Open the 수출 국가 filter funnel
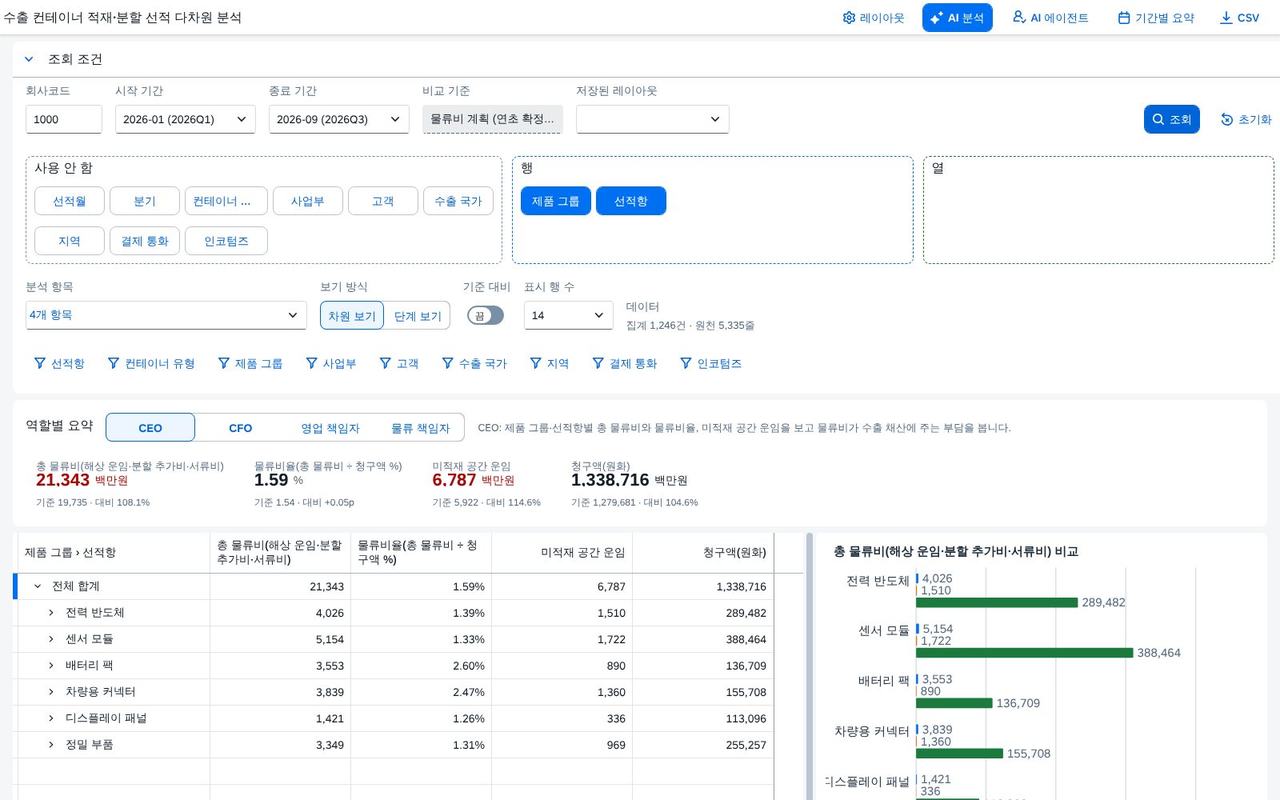This screenshot has width=1280, height=800. click(x=448, y=363)
